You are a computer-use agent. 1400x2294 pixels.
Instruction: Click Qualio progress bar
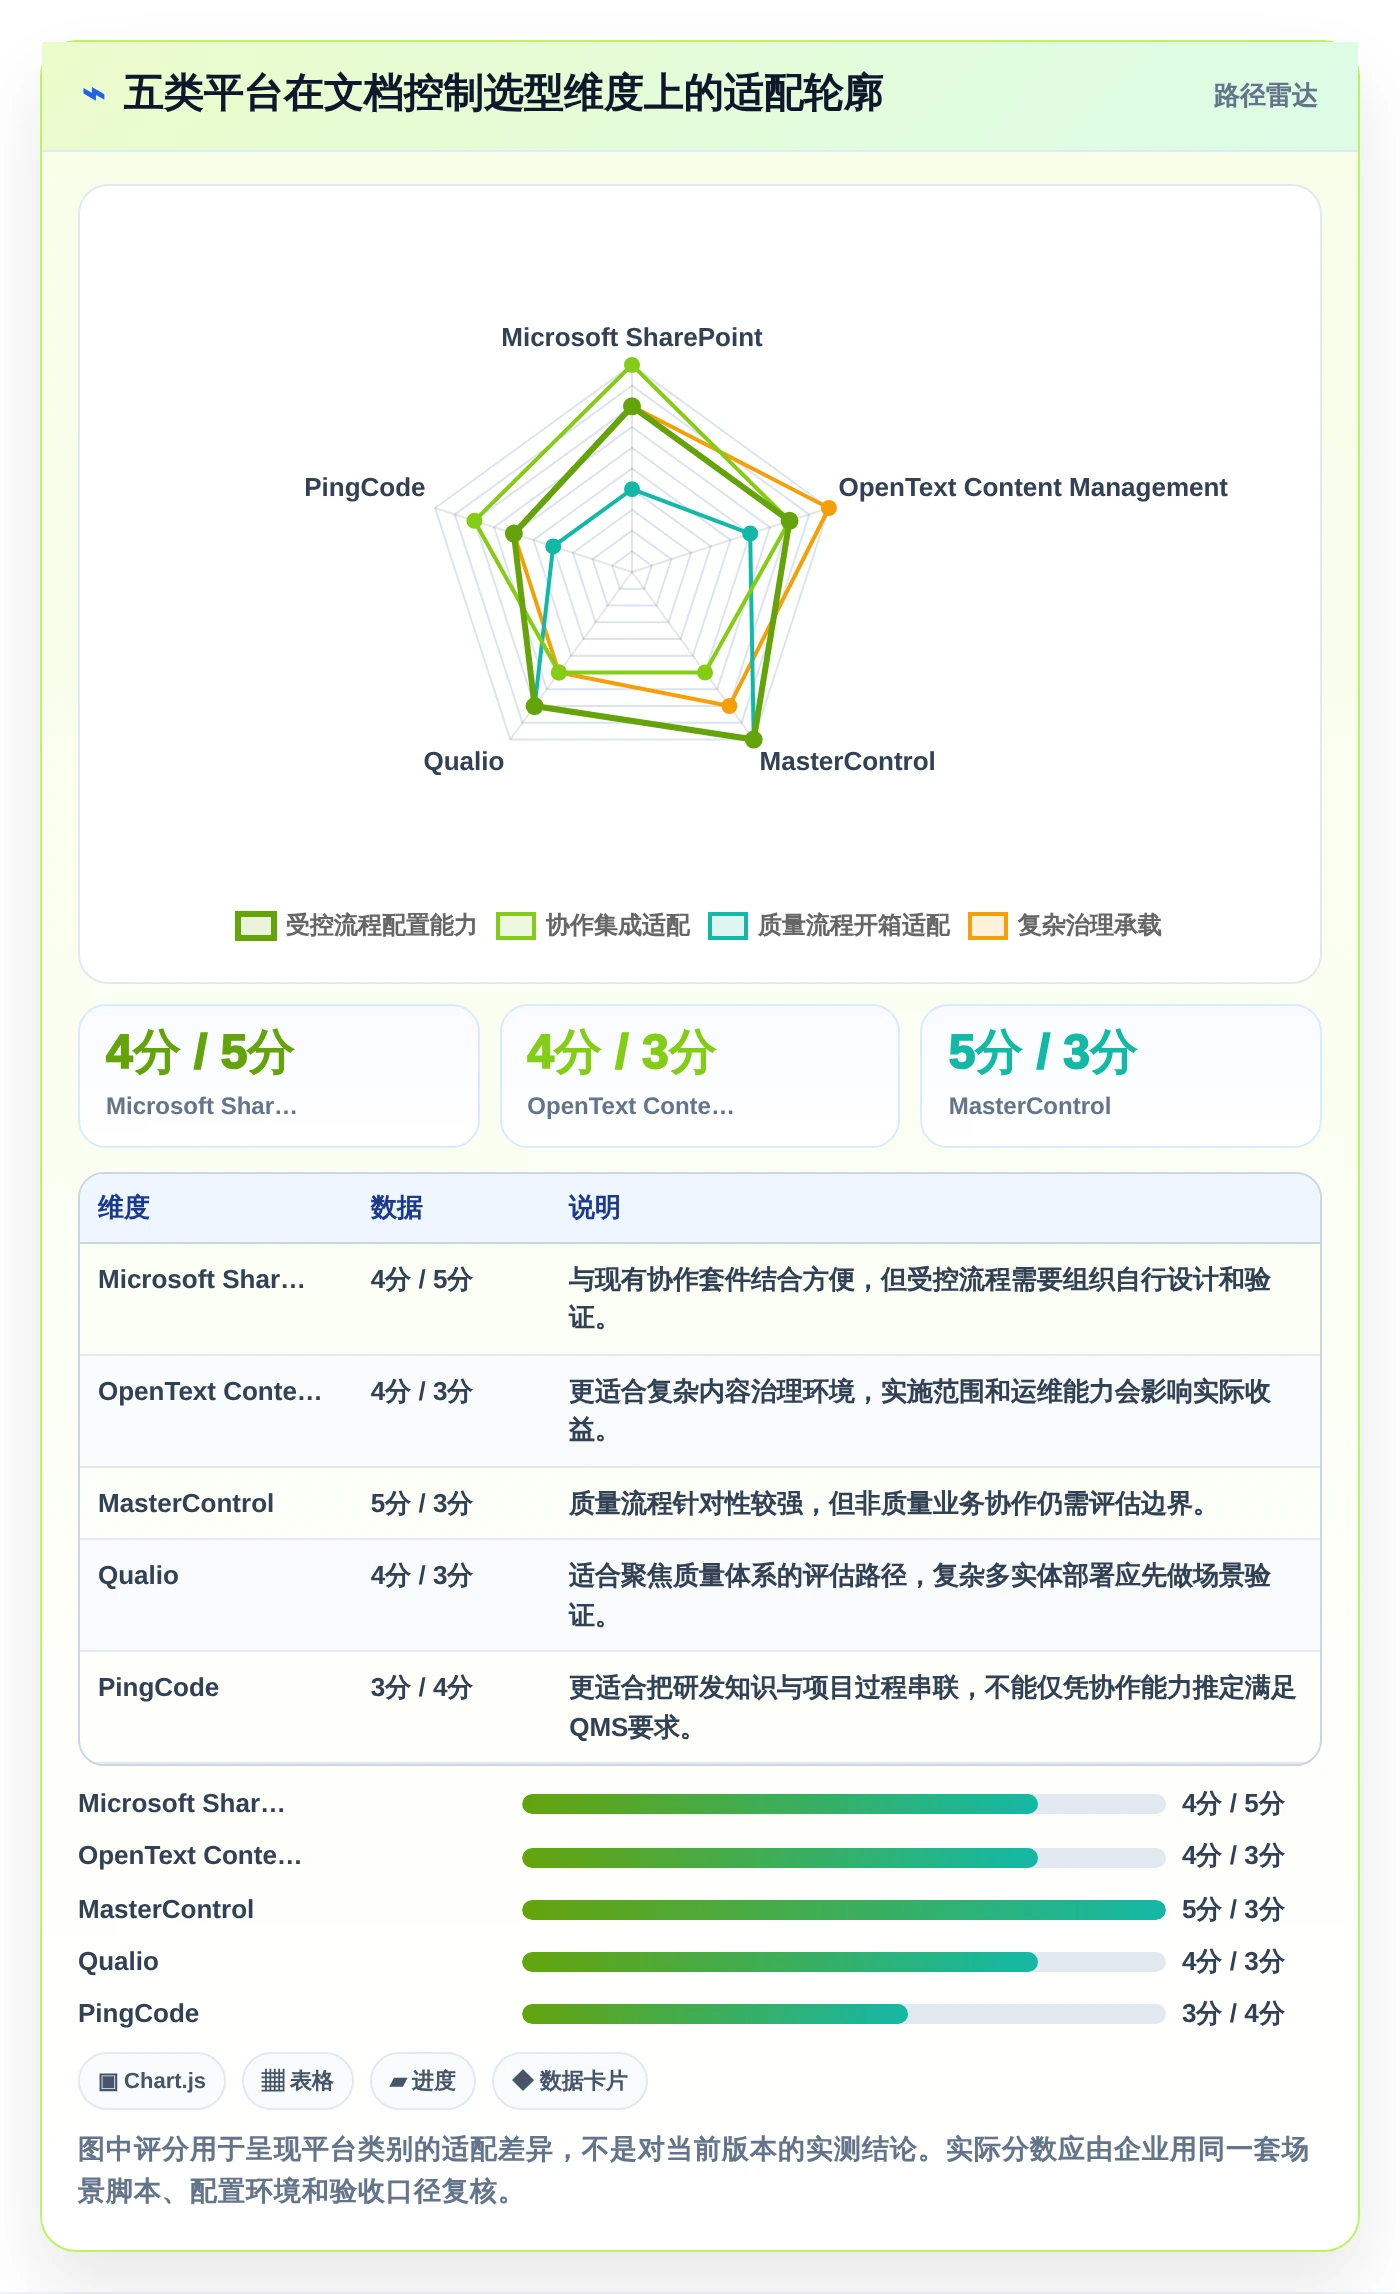[x=843, y=1962]
